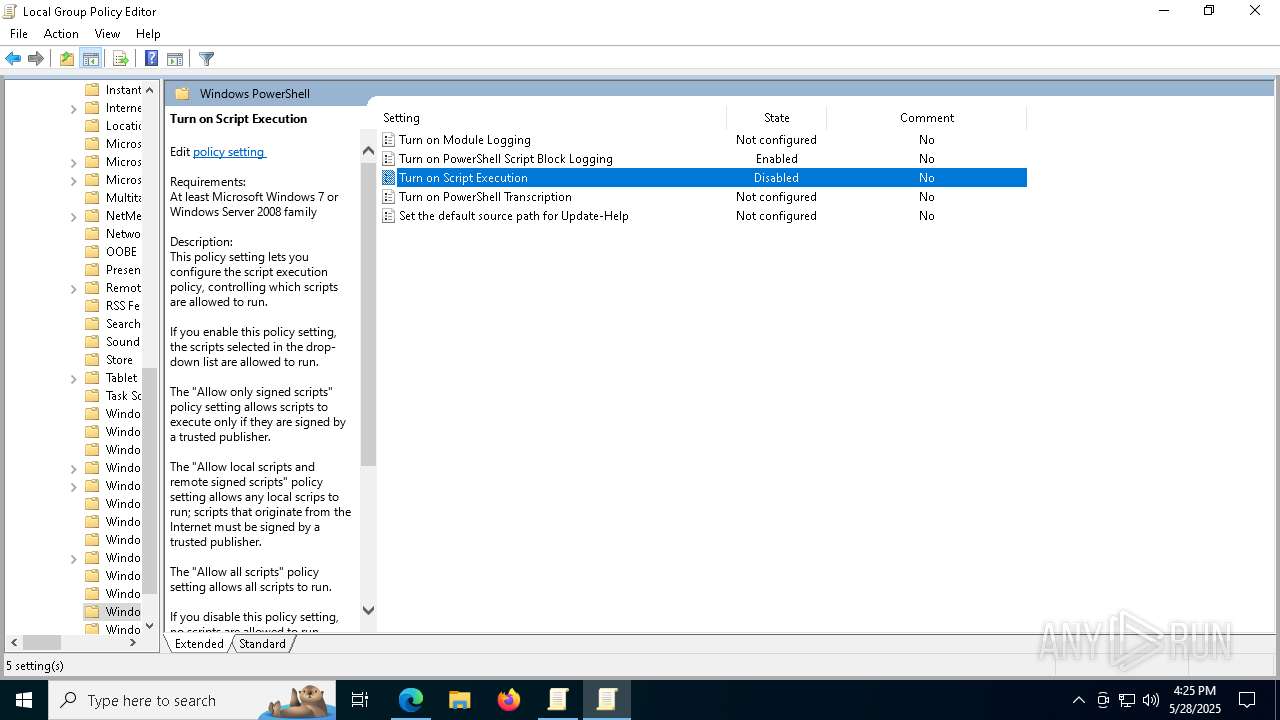
Task: Click the 'Type here to search' box
Action: (192, 700)
